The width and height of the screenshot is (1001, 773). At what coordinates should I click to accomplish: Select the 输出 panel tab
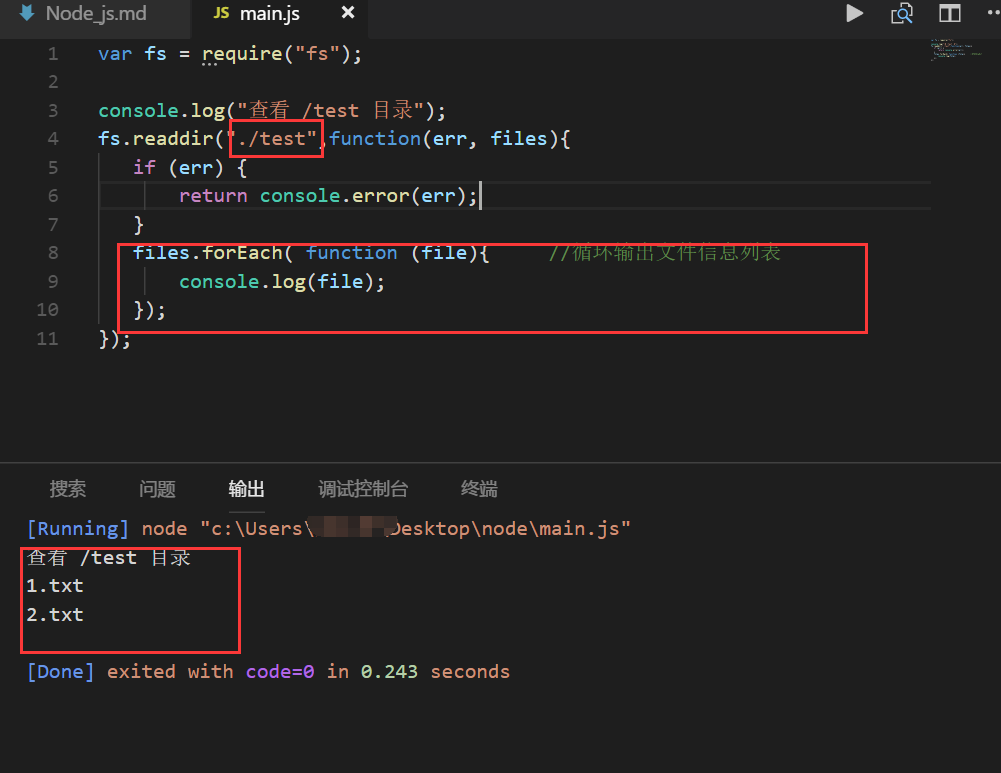tap(246, 489)
